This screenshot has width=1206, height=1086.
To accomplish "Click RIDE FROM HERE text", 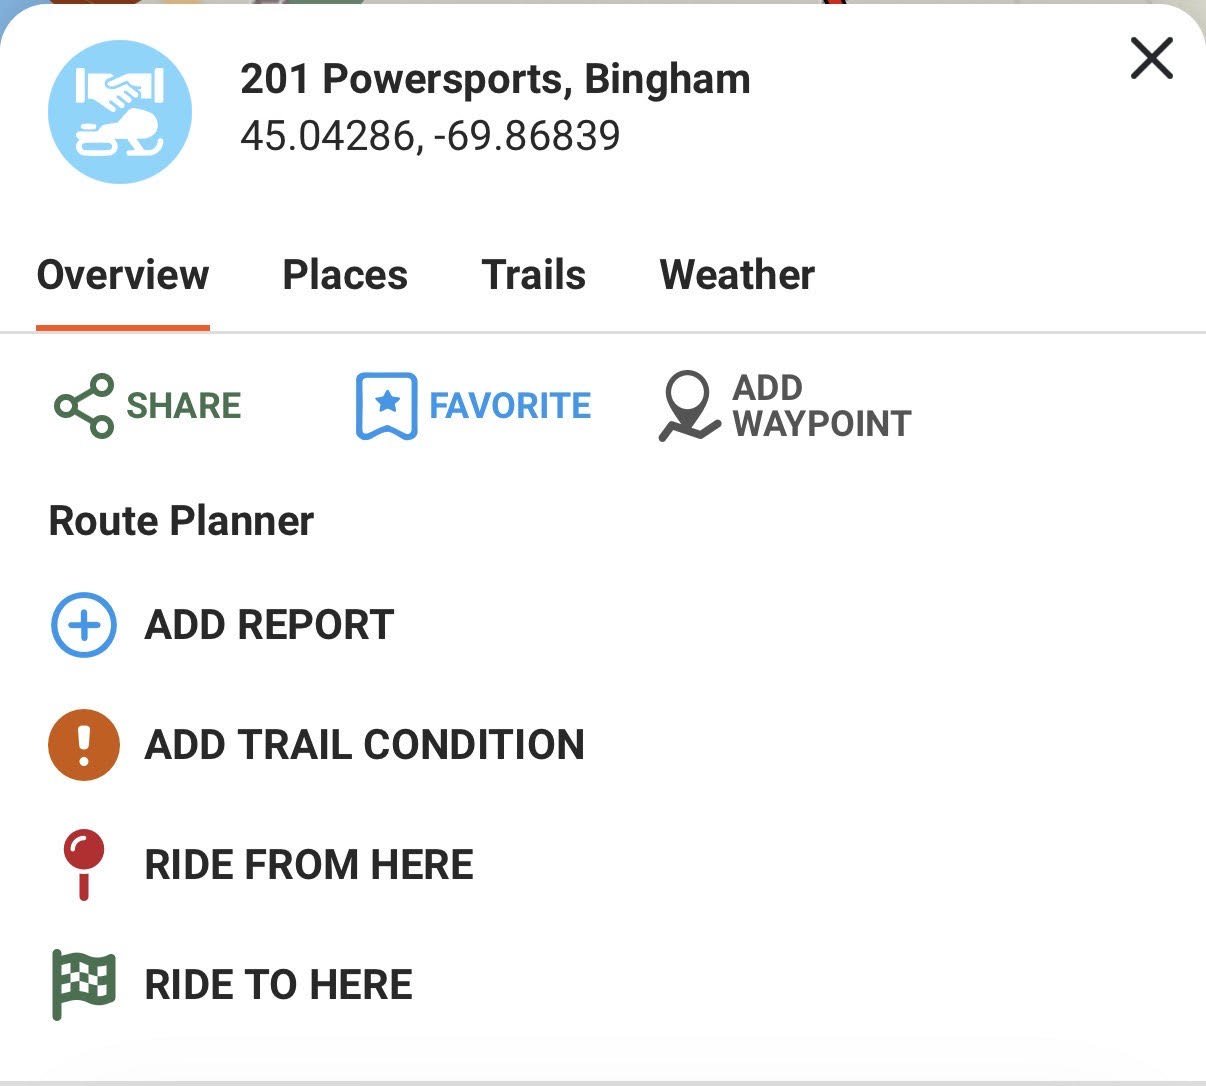I will (x=310, y=864).
